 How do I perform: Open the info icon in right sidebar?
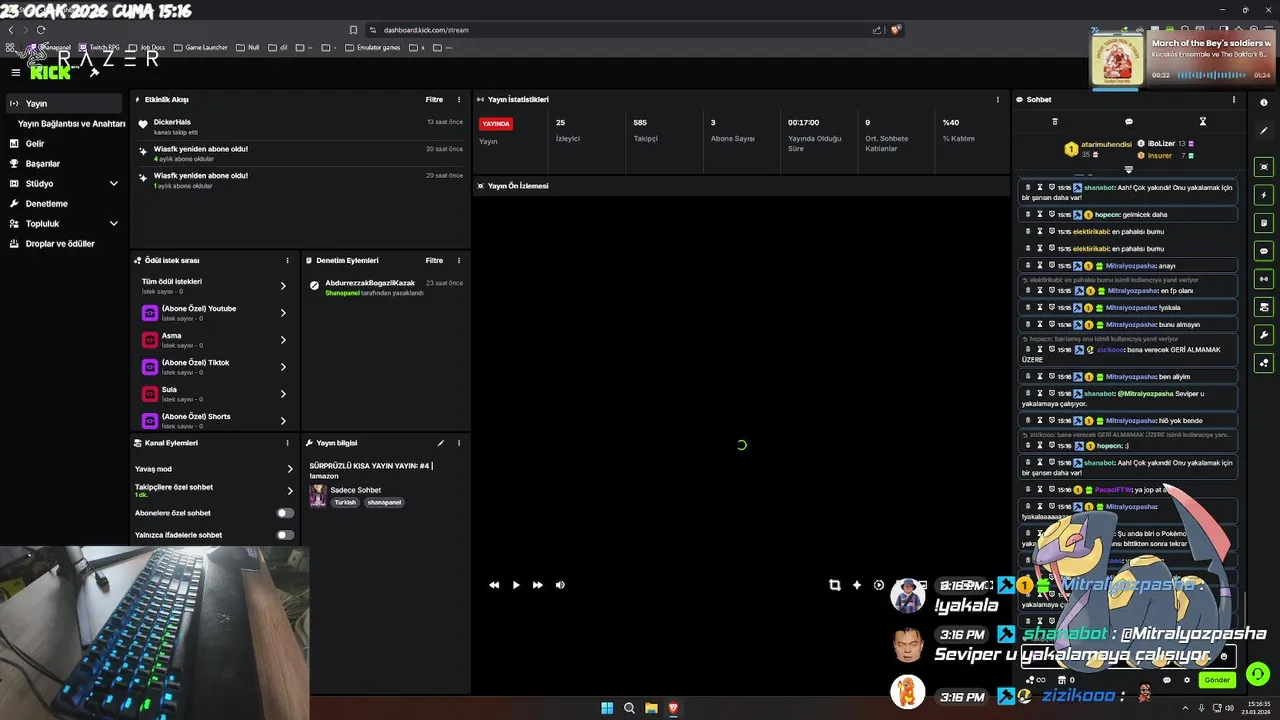(x=1264, y=103)
